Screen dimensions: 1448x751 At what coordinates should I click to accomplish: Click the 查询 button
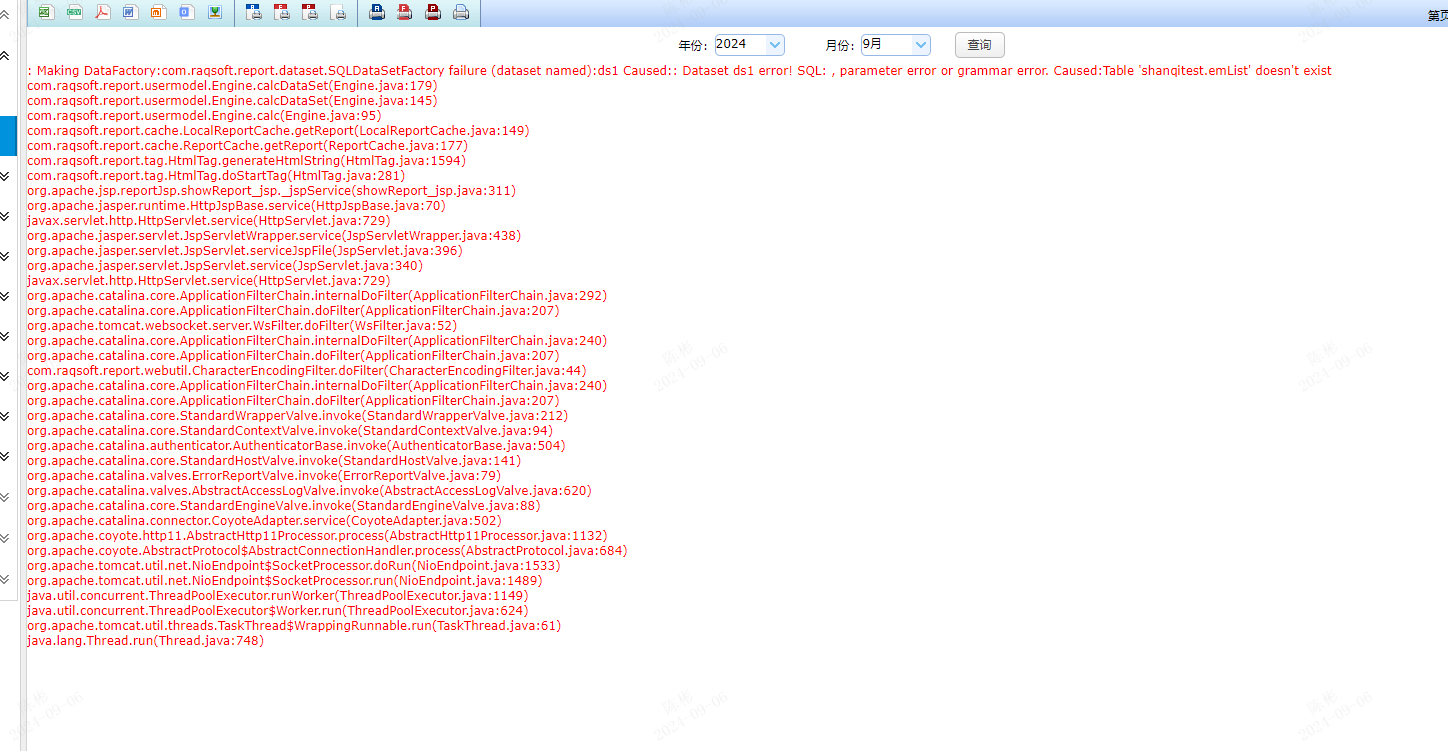pos(980,45)
